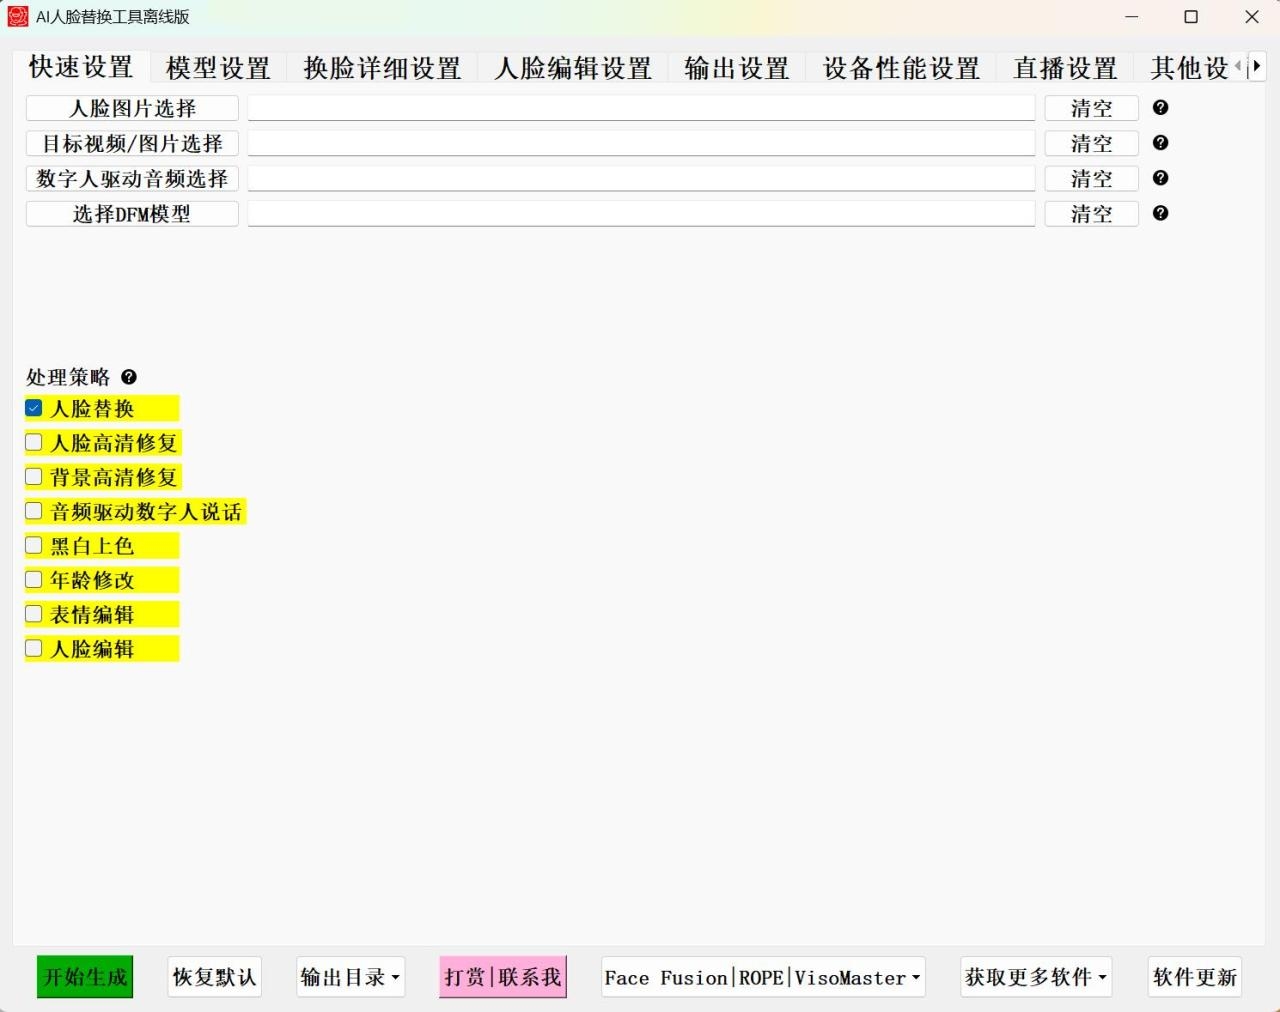Enable 背景高清修复 checkbox
Viewport: 1280px width, 1012px height.
coord(34,476)
